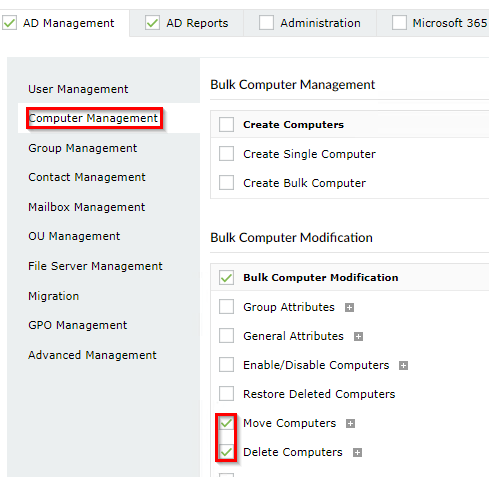The height and width of the screenshot is (477, 489).
Task: Expand the Group Attributes plus icon
Action: click(x=349, y=307)
